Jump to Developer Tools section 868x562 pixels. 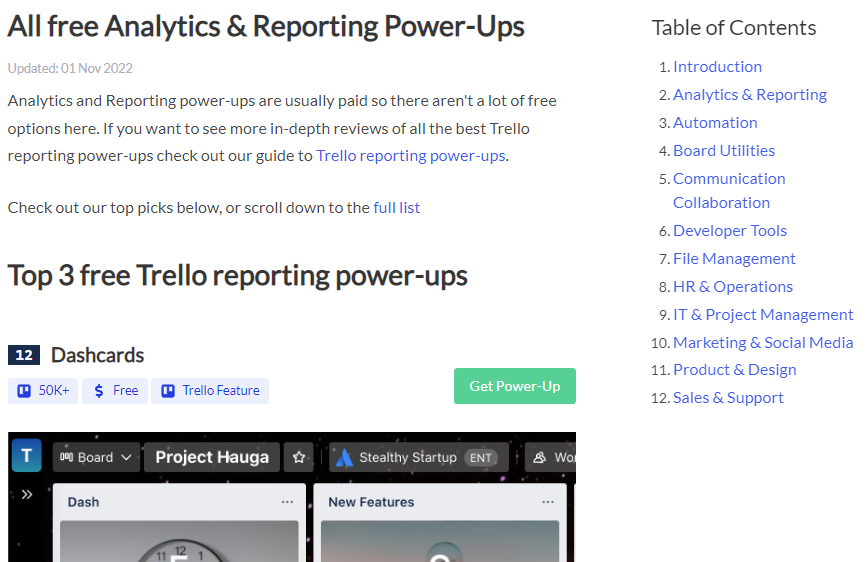click(x=730, y=231)
